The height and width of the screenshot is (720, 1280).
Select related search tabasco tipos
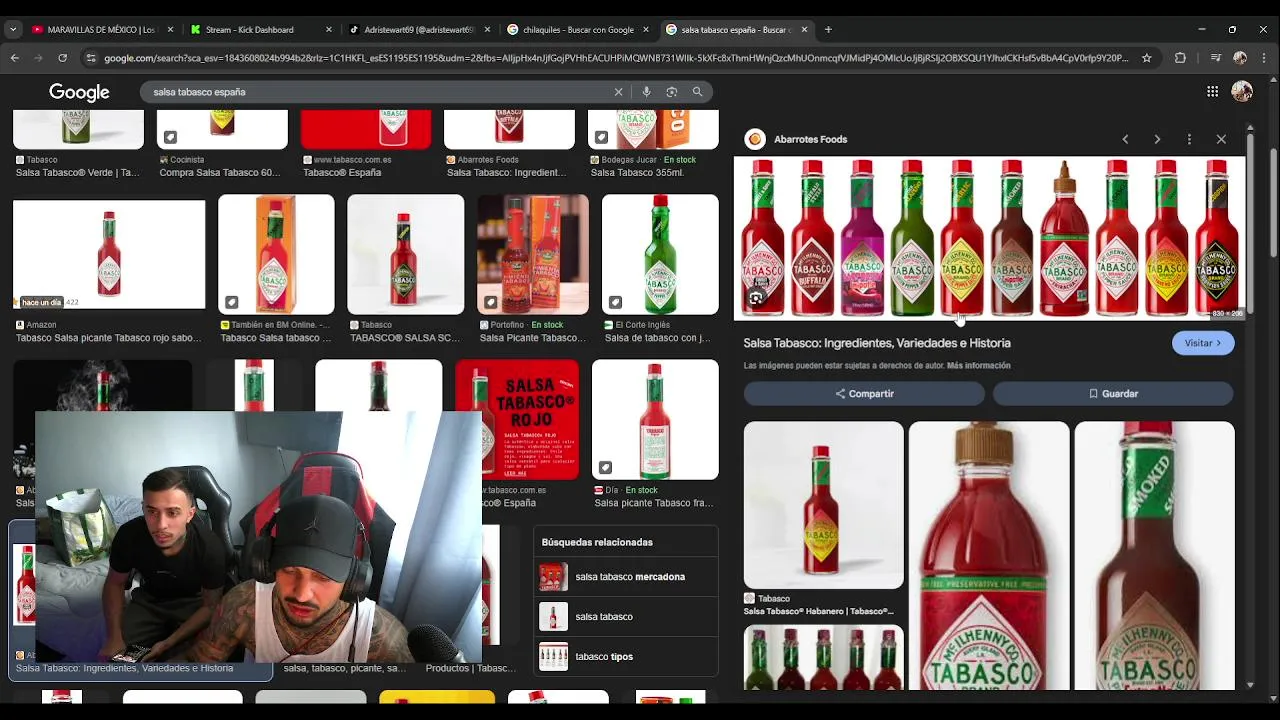click(x=626, y=657)
